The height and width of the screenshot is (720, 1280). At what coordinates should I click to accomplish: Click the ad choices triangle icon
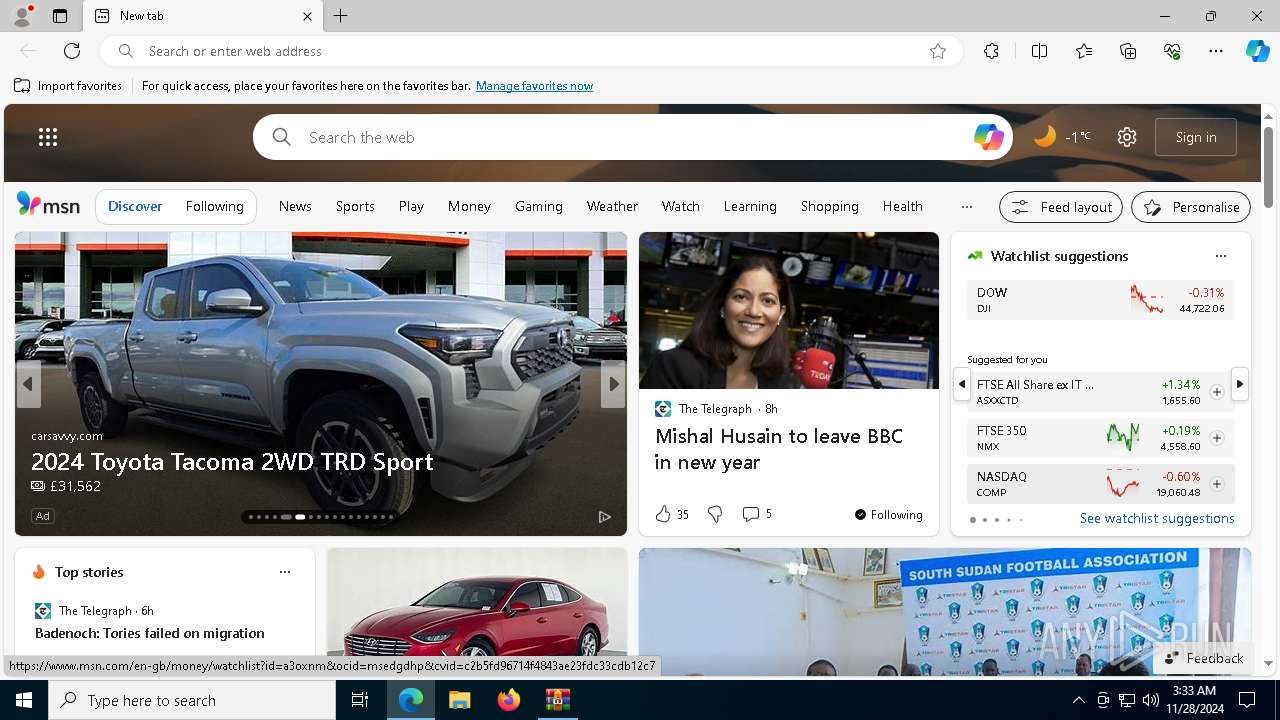[x=605, y=516]
